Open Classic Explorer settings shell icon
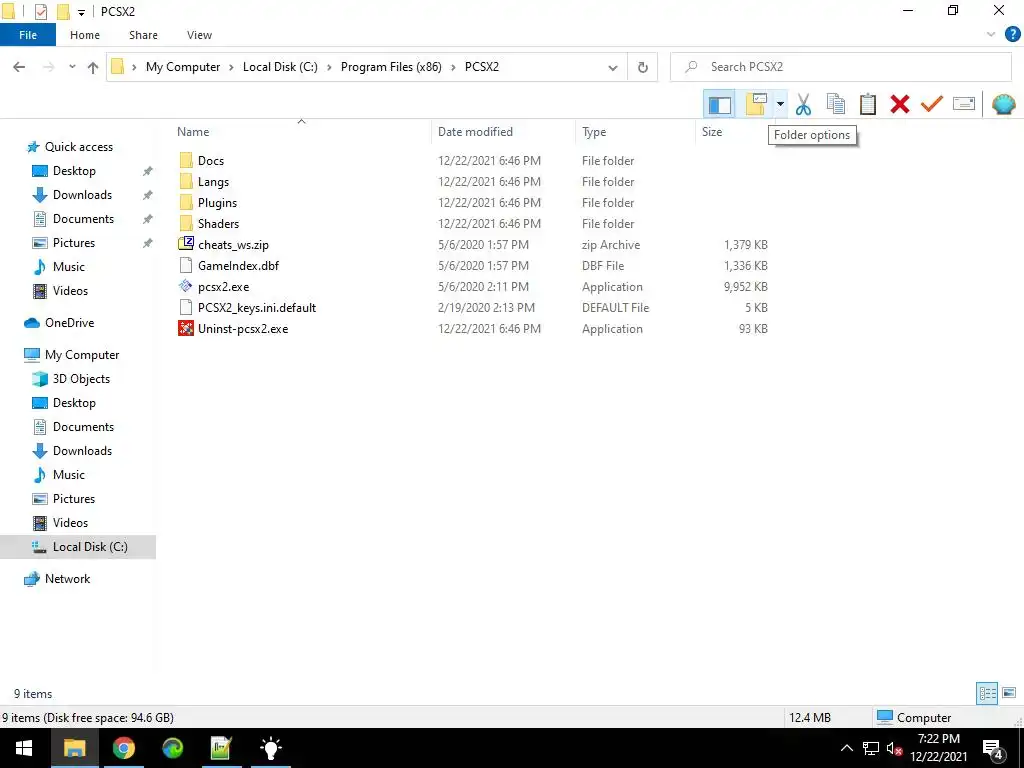 [x=1003, y=104]
